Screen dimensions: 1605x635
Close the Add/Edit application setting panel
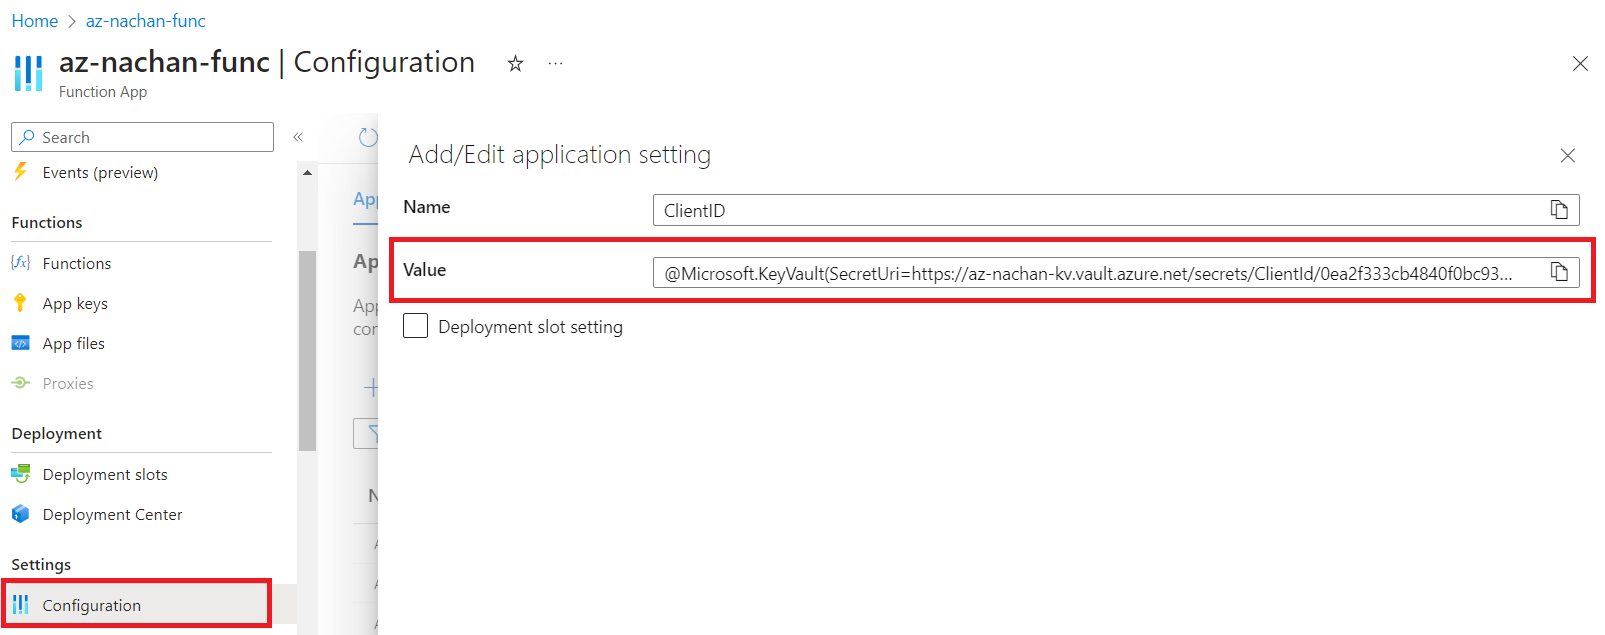[x=1567, y=155]
